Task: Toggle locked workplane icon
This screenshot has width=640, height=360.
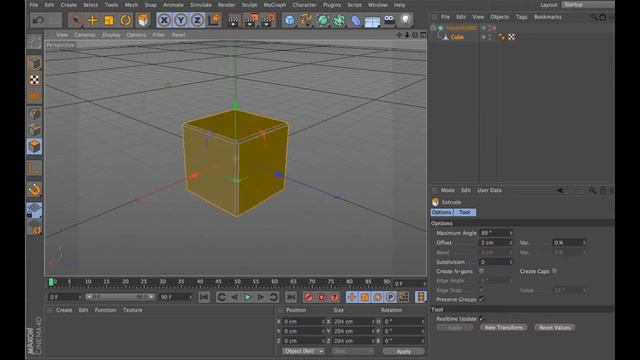Action: pos(34,210)
